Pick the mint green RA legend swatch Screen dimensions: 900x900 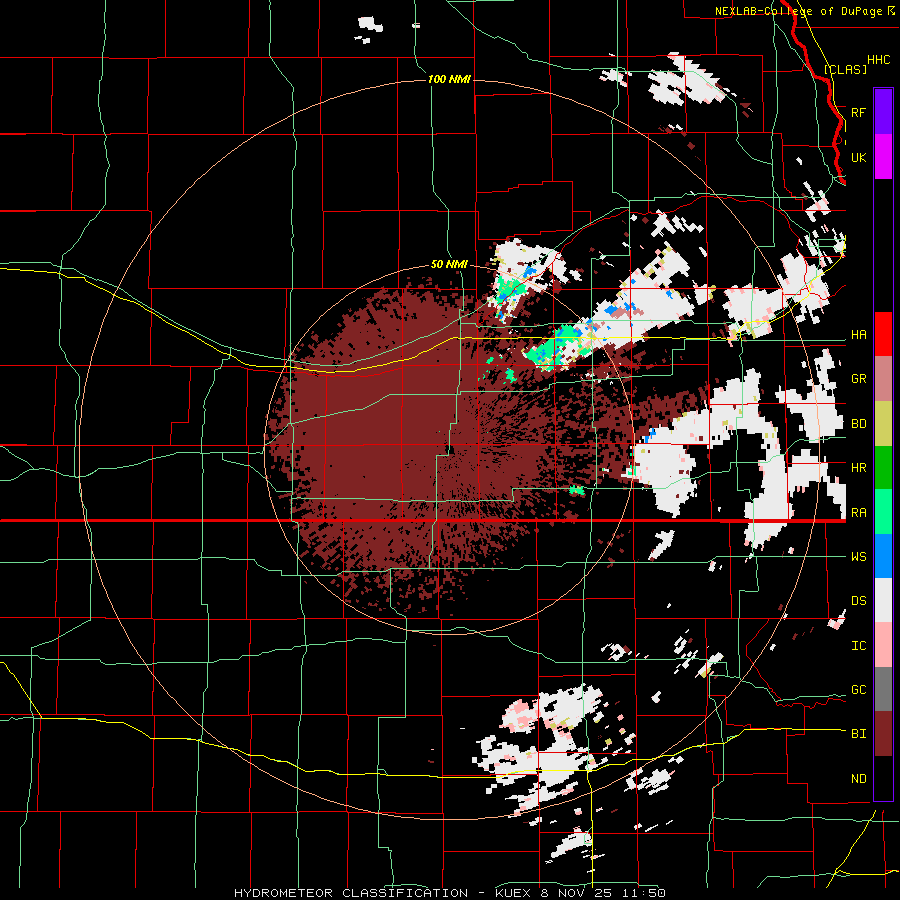point(883,512)
